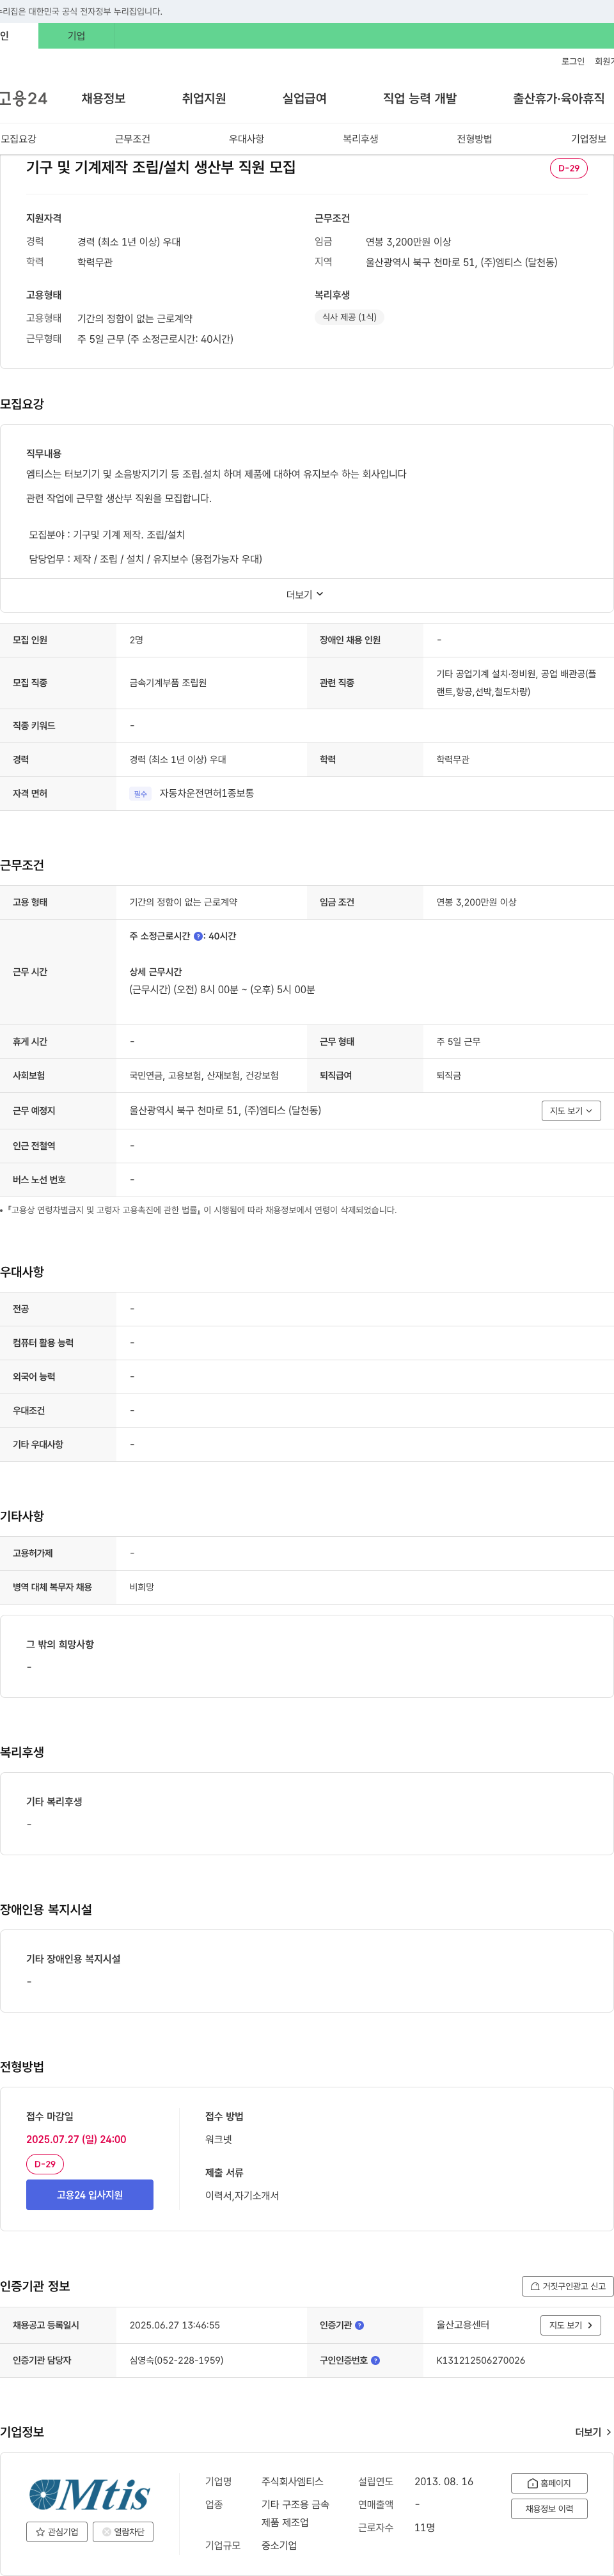Click the D-29 badge under 접수 마감일

tap(45, 2164)
